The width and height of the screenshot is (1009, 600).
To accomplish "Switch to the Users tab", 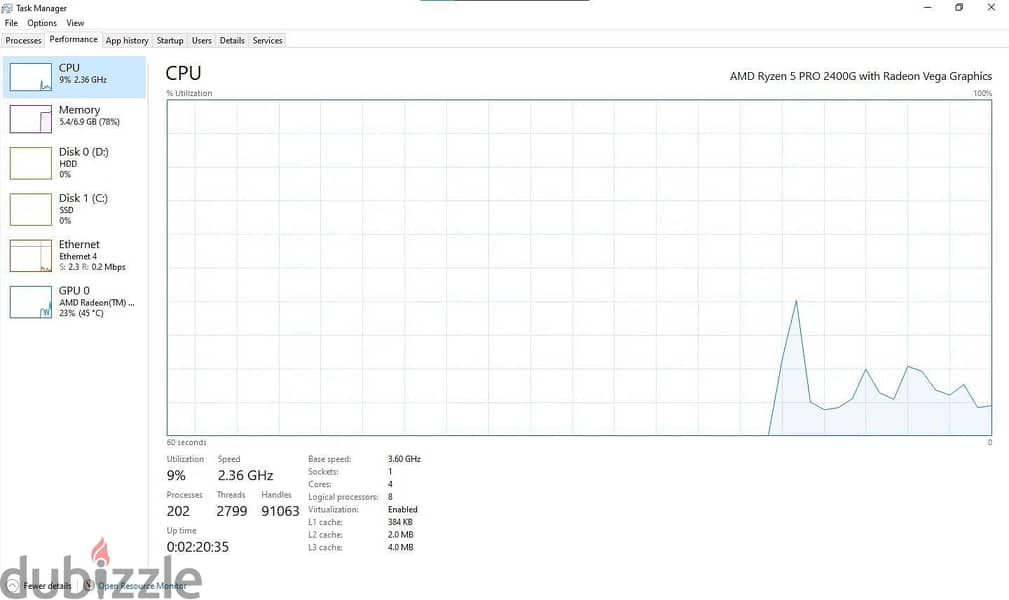I will (x=201, y=41).
